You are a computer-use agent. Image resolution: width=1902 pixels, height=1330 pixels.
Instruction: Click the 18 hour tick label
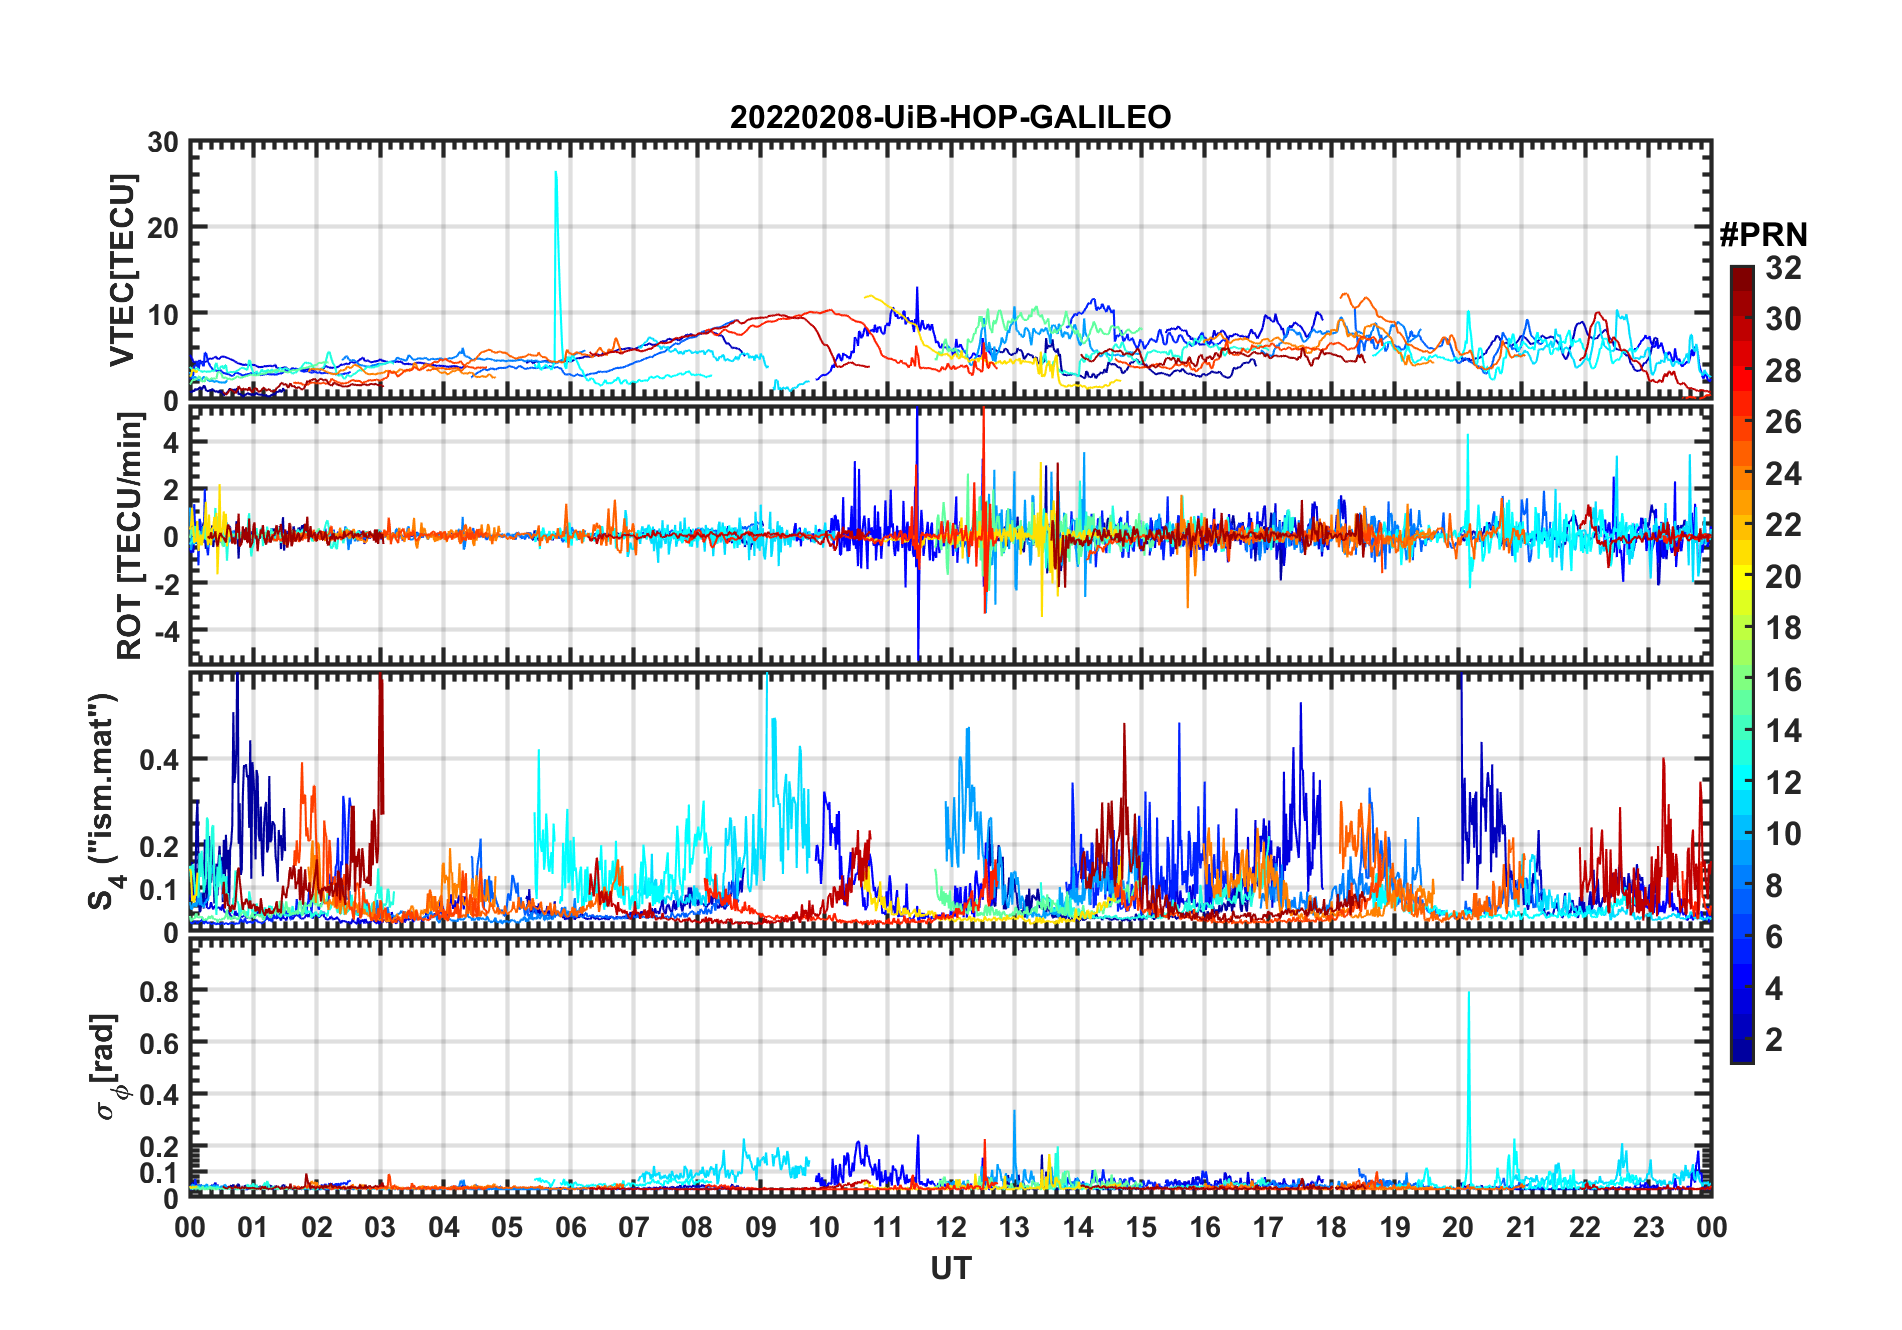point(1331,1227)
